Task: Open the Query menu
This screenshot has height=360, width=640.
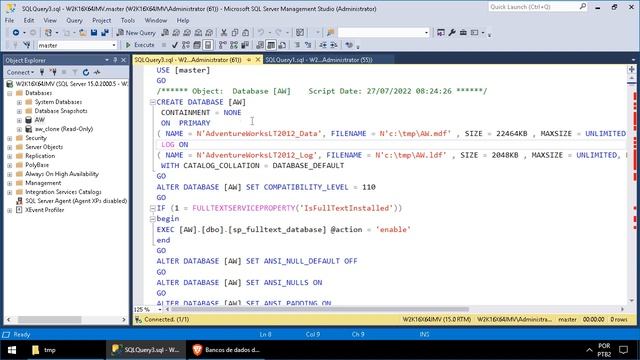Action: [74, 20]
